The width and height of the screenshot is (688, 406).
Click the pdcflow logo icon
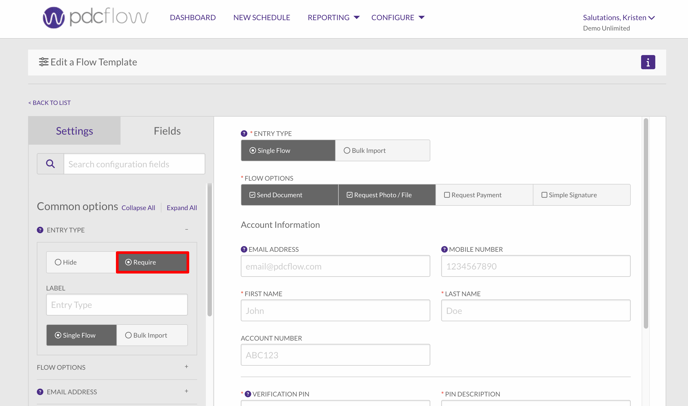54,17
